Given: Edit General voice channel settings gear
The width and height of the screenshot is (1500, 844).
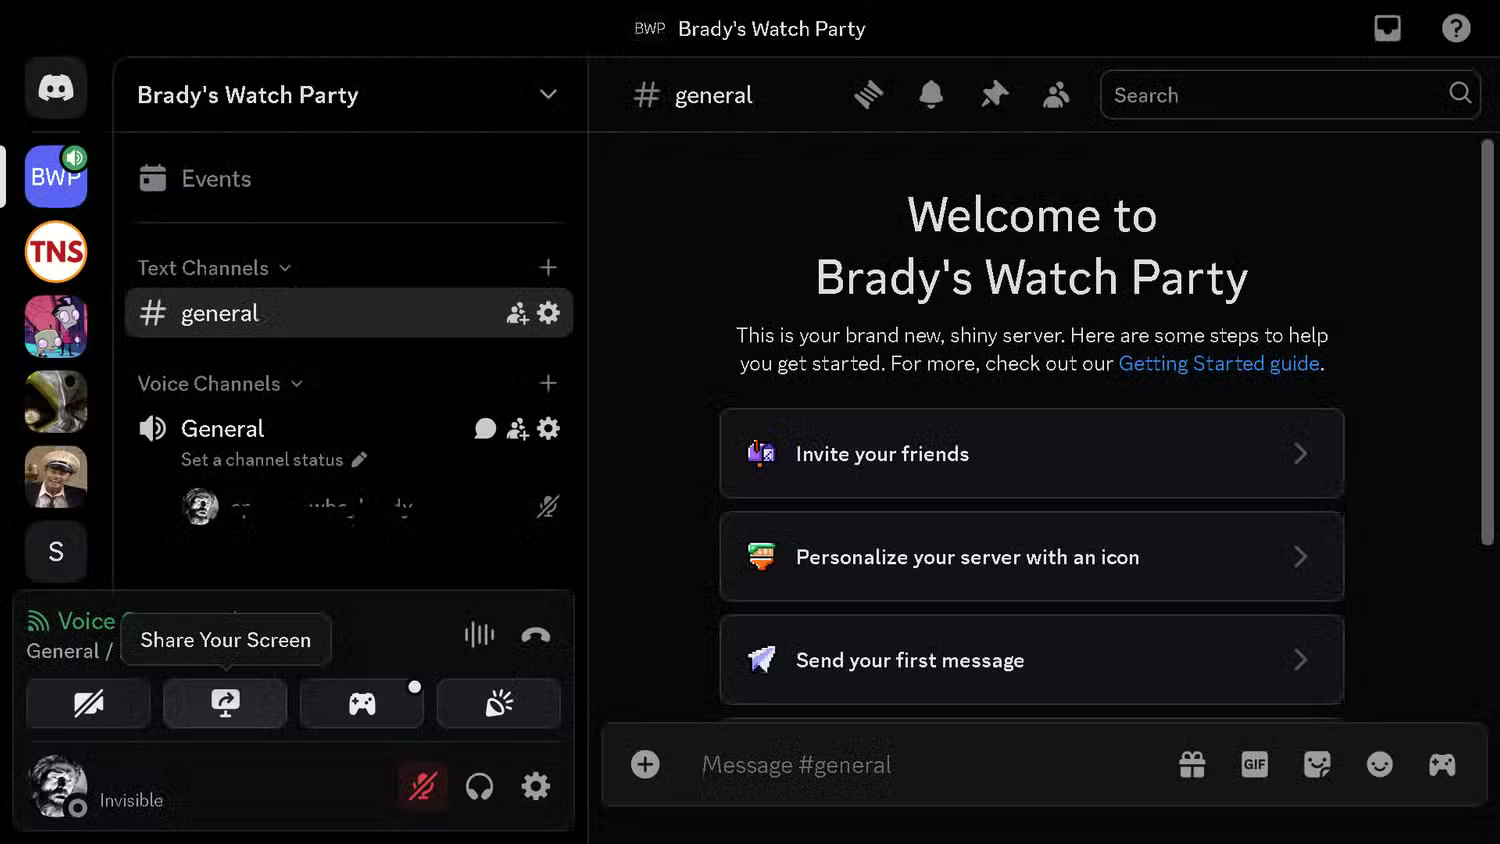Looking at the screenshot, I should (x=549, y=429).
